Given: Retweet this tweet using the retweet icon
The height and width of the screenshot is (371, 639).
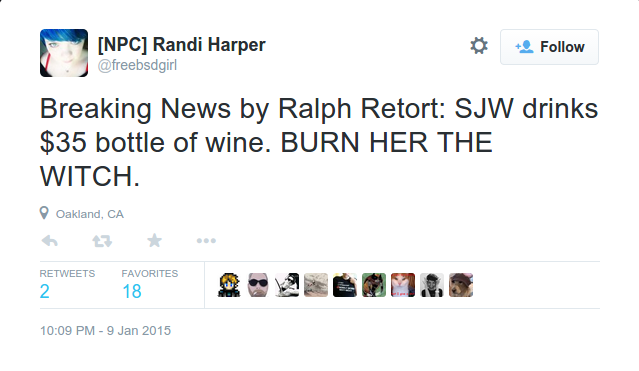Looking at the screenshot, I should click(102, 241).
